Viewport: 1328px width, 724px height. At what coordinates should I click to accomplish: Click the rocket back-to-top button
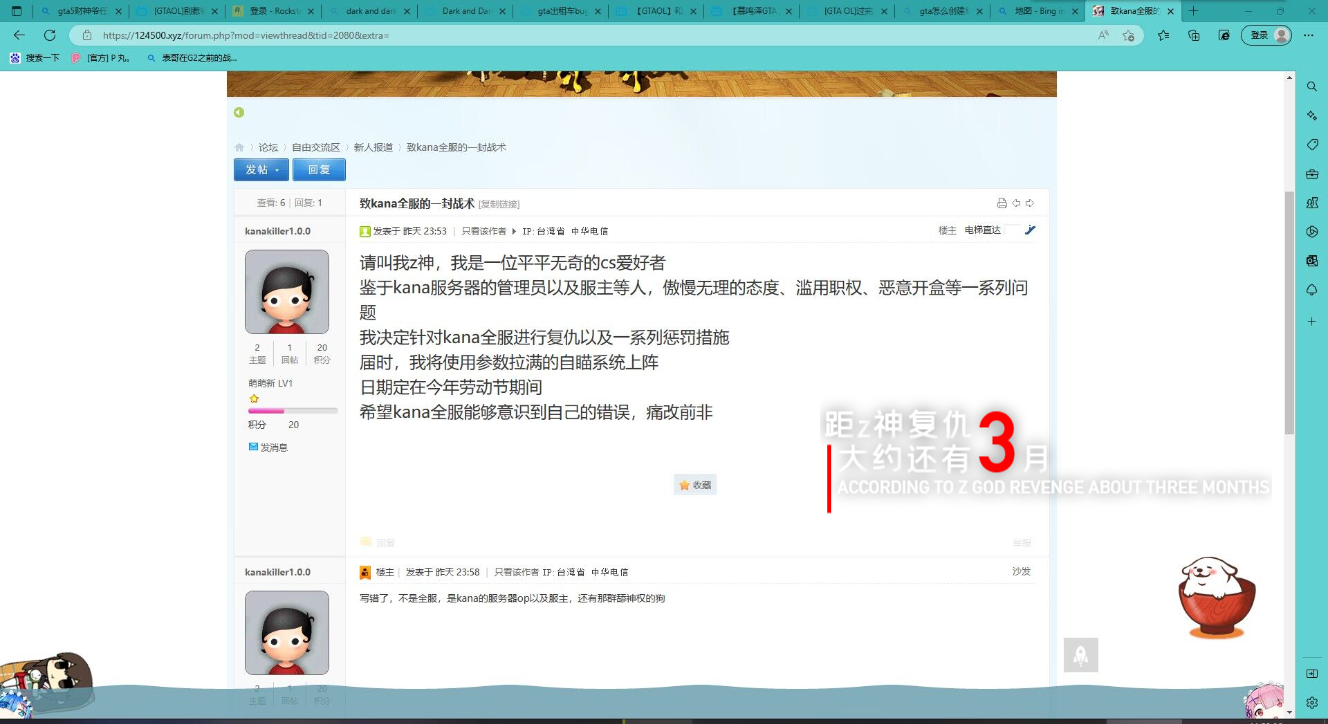[x=1080, y=655]
